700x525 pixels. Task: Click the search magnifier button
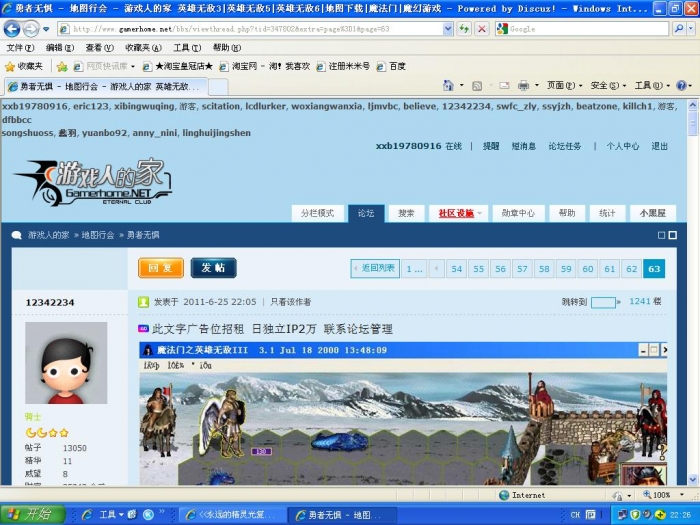click(679, 29)
